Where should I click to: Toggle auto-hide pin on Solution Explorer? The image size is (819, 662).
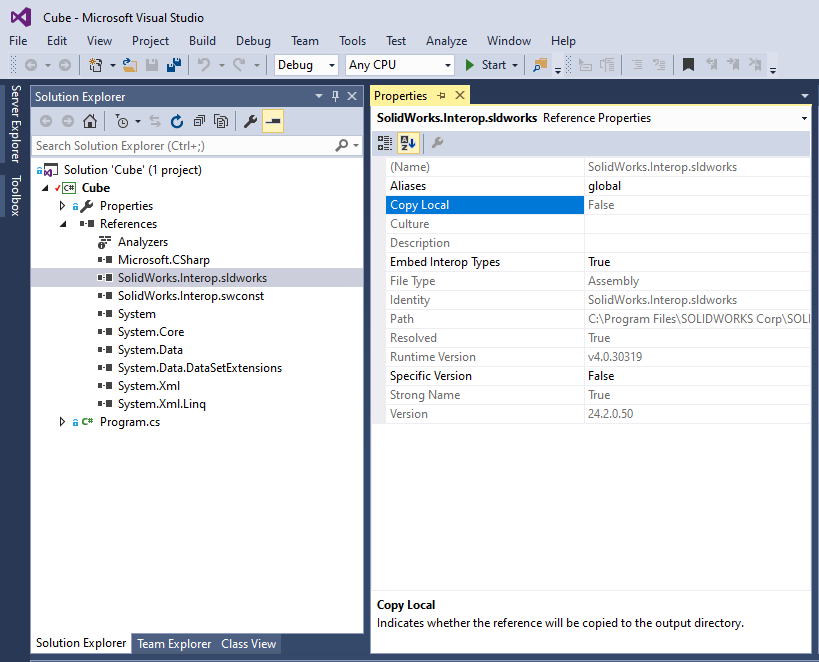[335, 96]
